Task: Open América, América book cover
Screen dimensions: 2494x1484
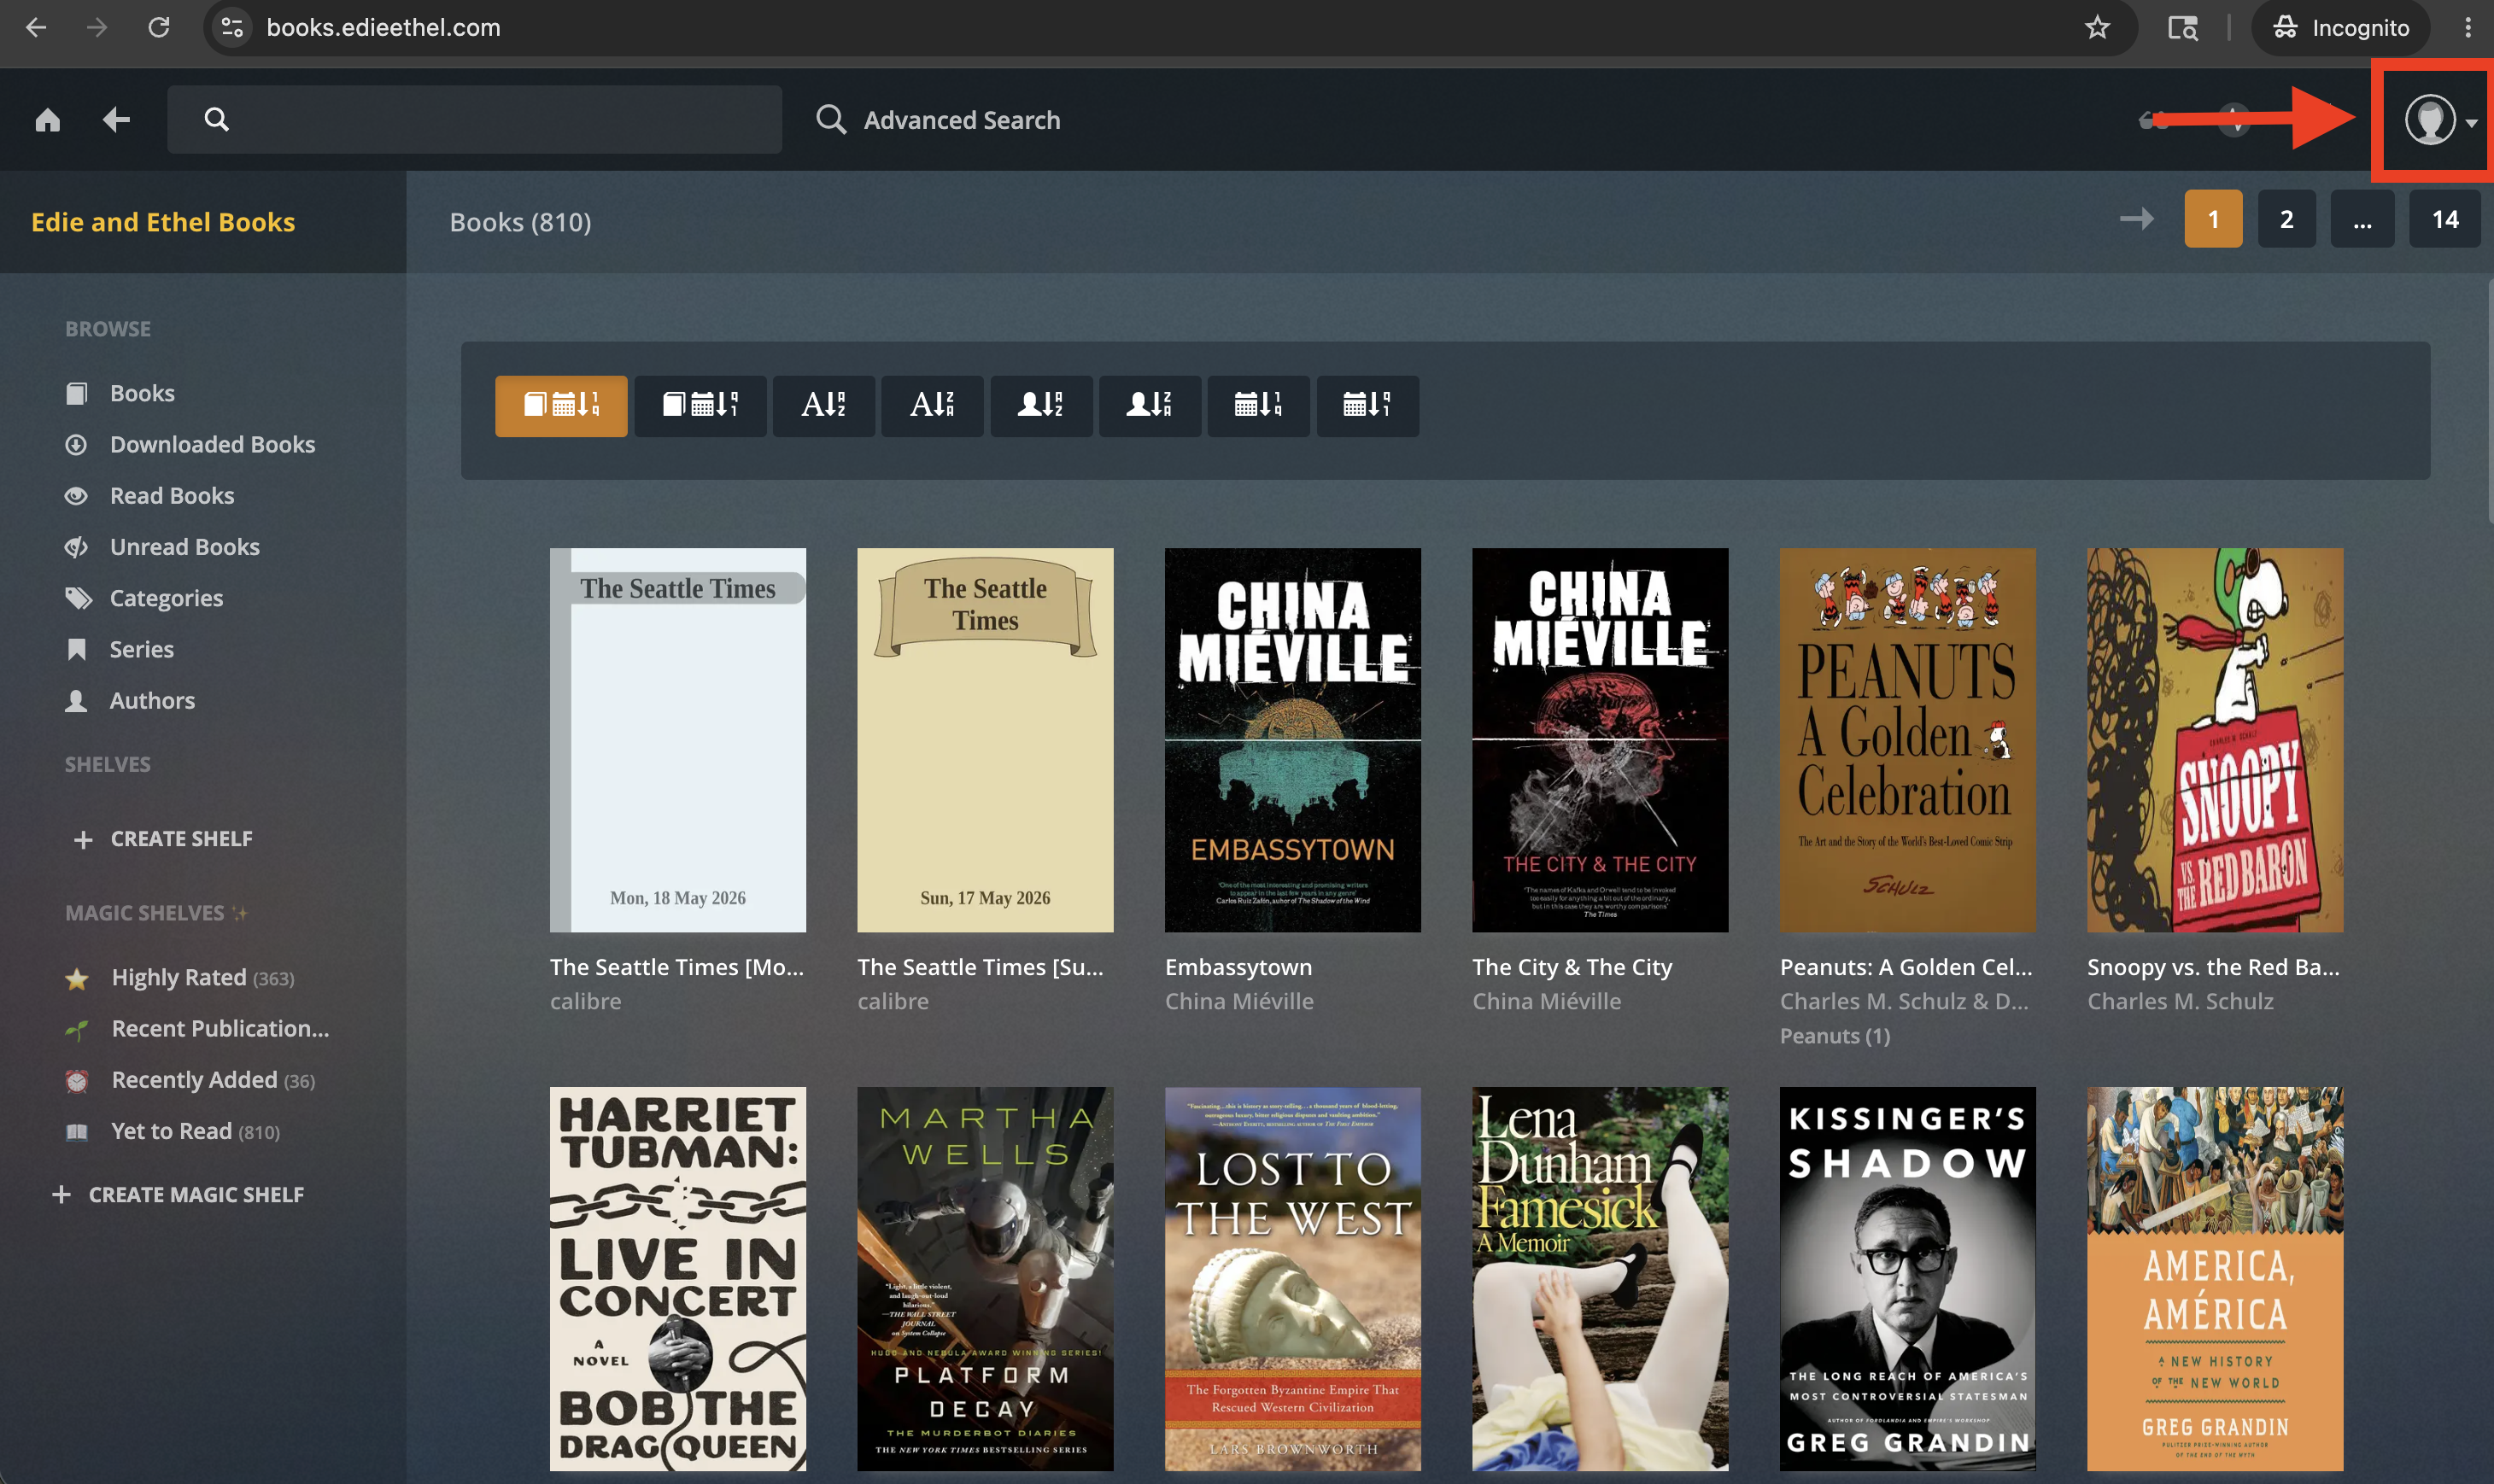Action: click(2215, 1278)
